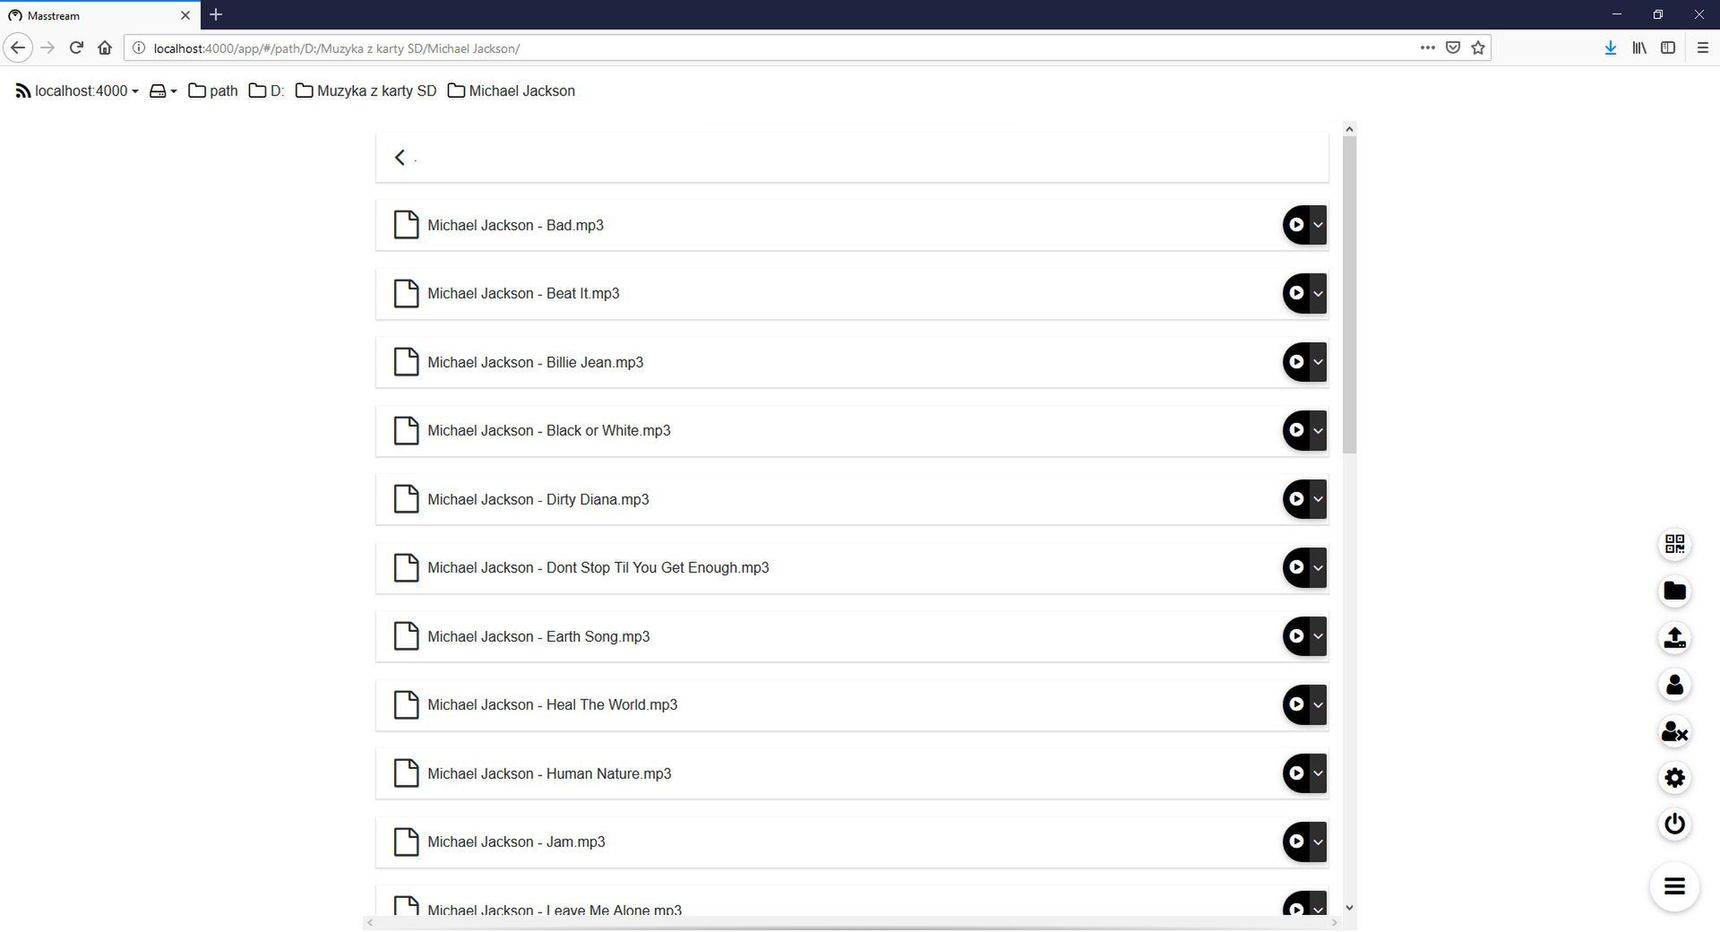The image size is (1720, 932).
Task: Open the user account icon
Action: click(x=1675, y=685)
